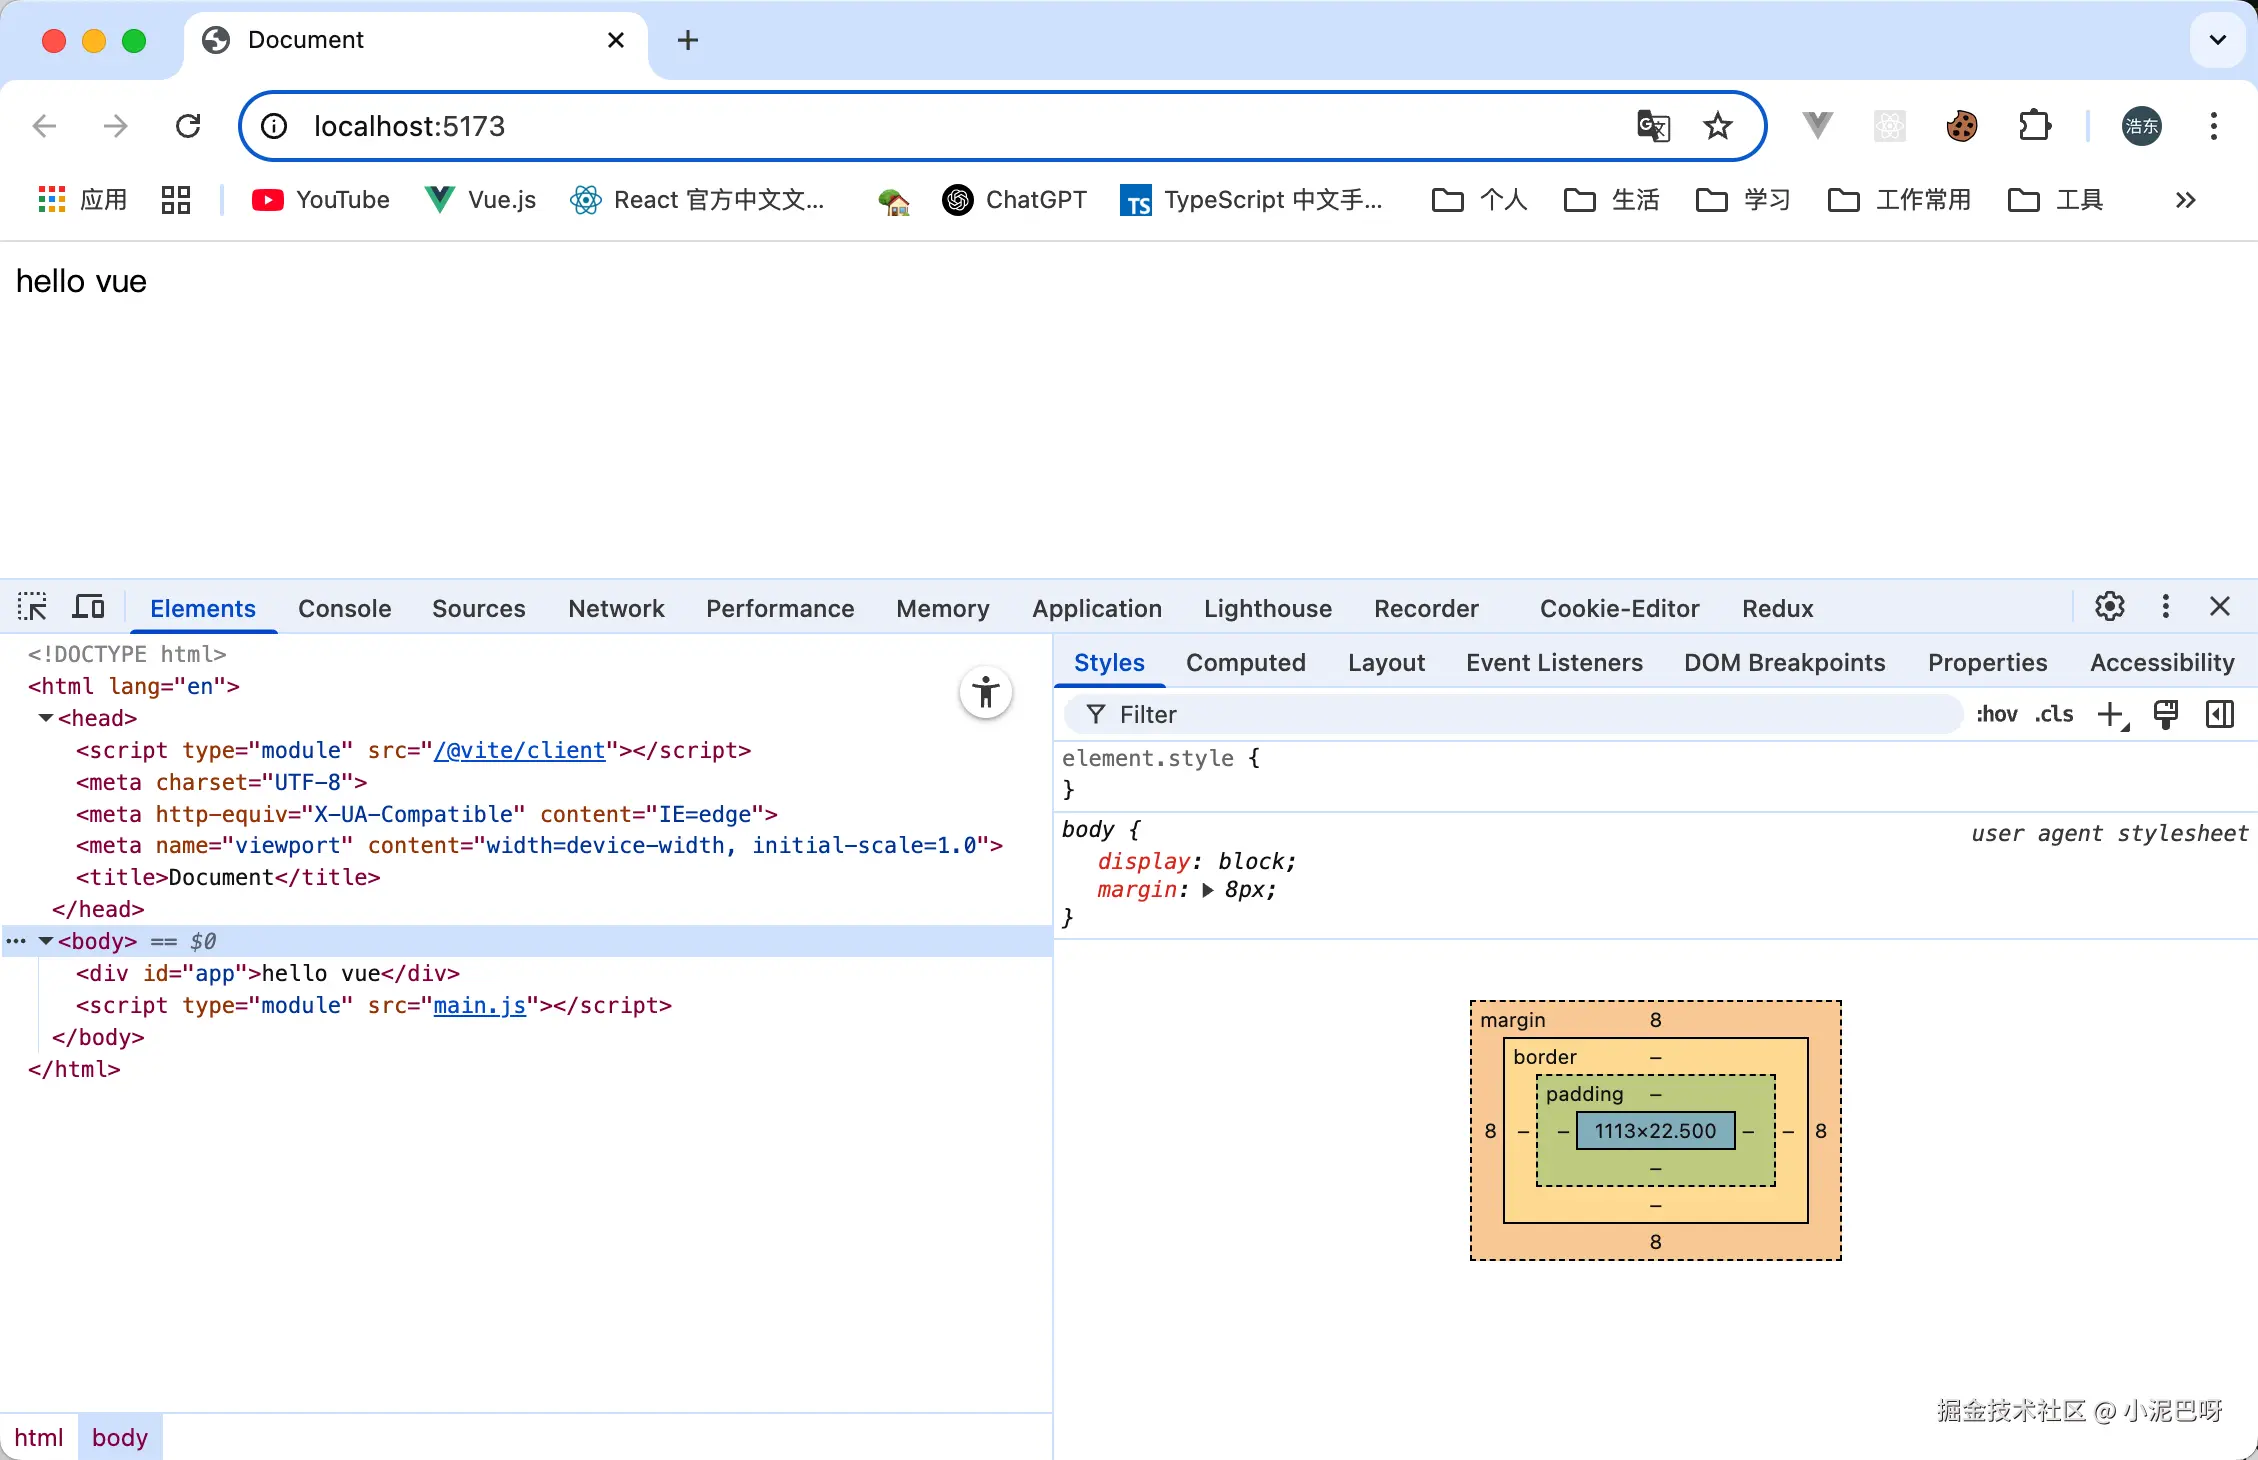This screenshot has width=2258, height=1460.
Task: Click the new style rule plus icon
Action: coord(2111,714)
